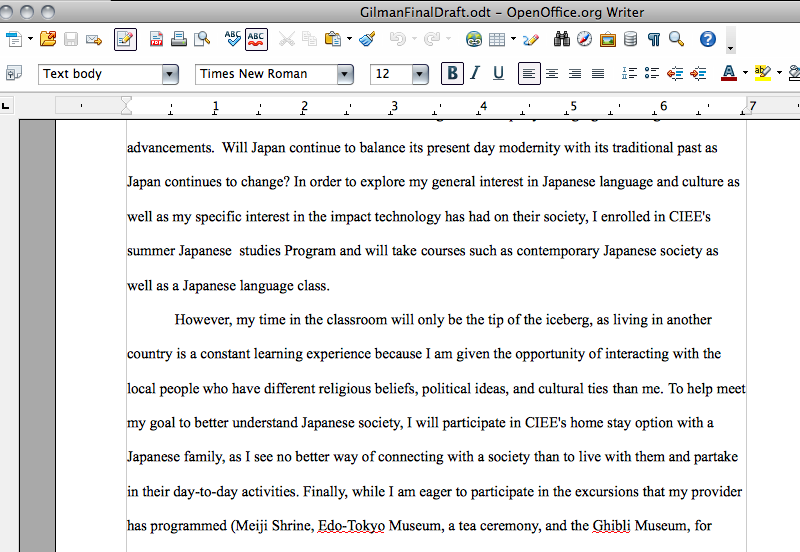
Task: Open the Redo history dropdown arrow
Action: (x=448, y=39)
